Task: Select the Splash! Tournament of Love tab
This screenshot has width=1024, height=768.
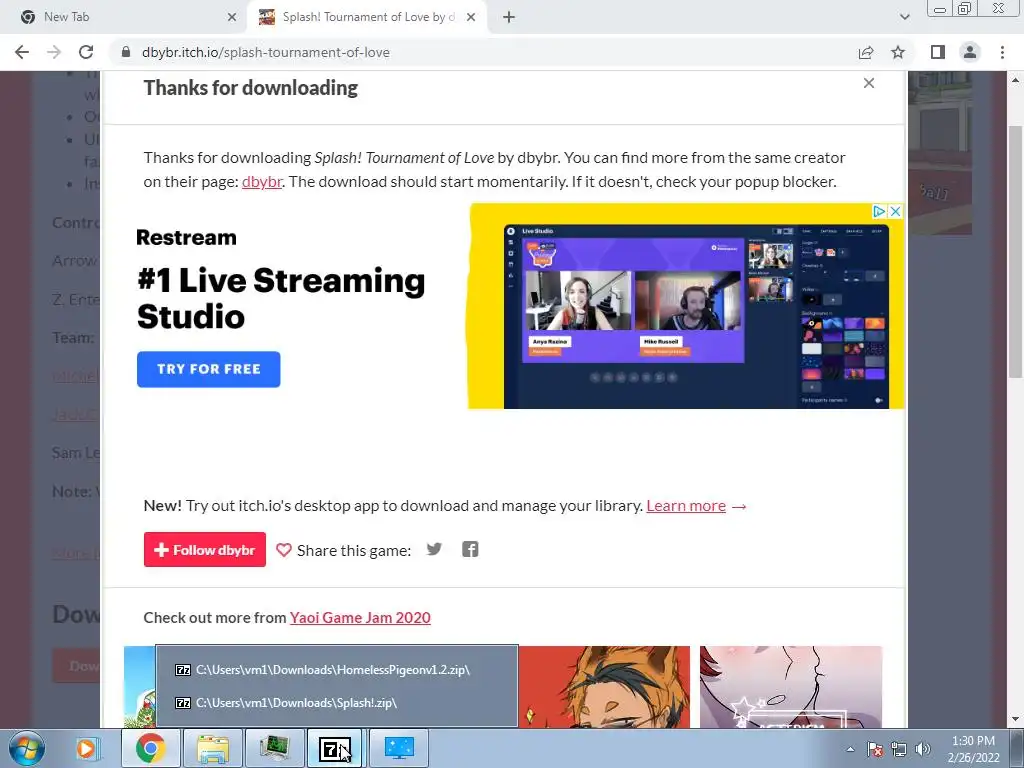Action: (368, 17)
